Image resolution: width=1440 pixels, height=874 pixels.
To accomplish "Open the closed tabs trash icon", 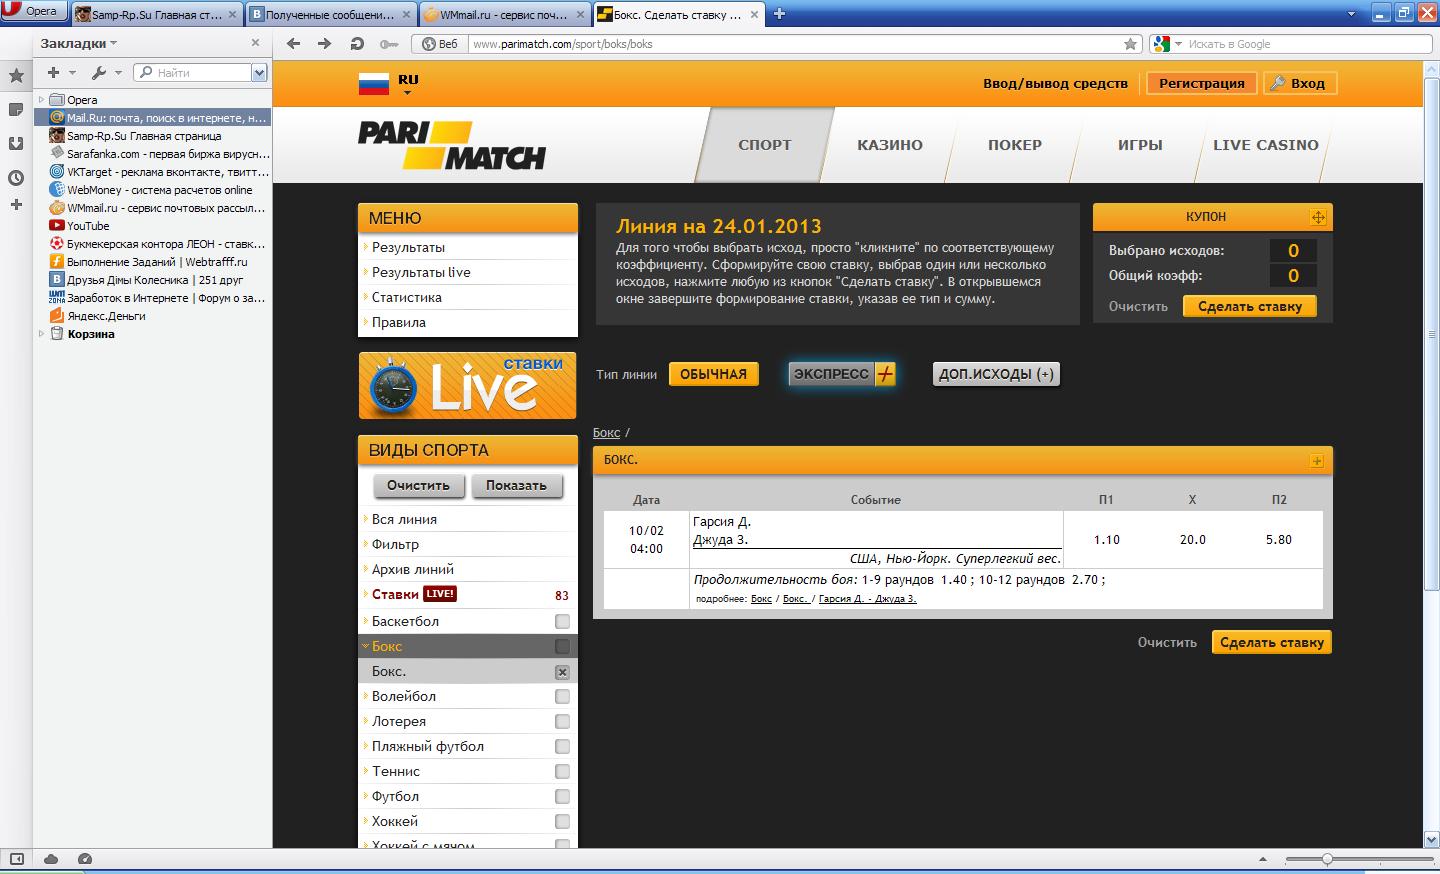I will [x=1353, y=13].
